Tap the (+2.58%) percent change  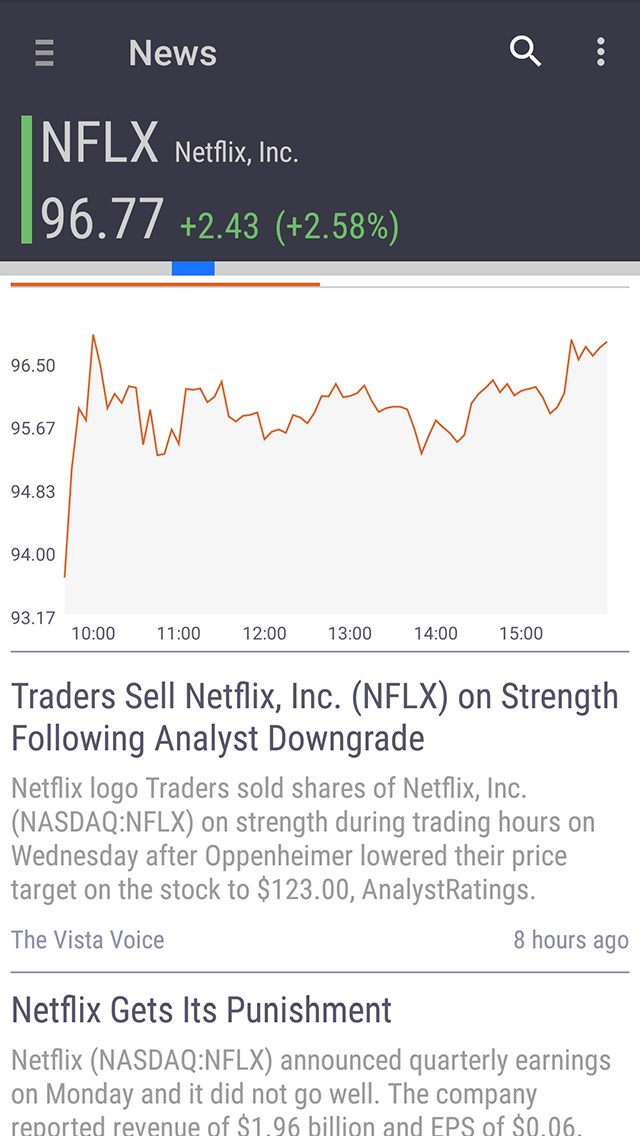(337, 226)
